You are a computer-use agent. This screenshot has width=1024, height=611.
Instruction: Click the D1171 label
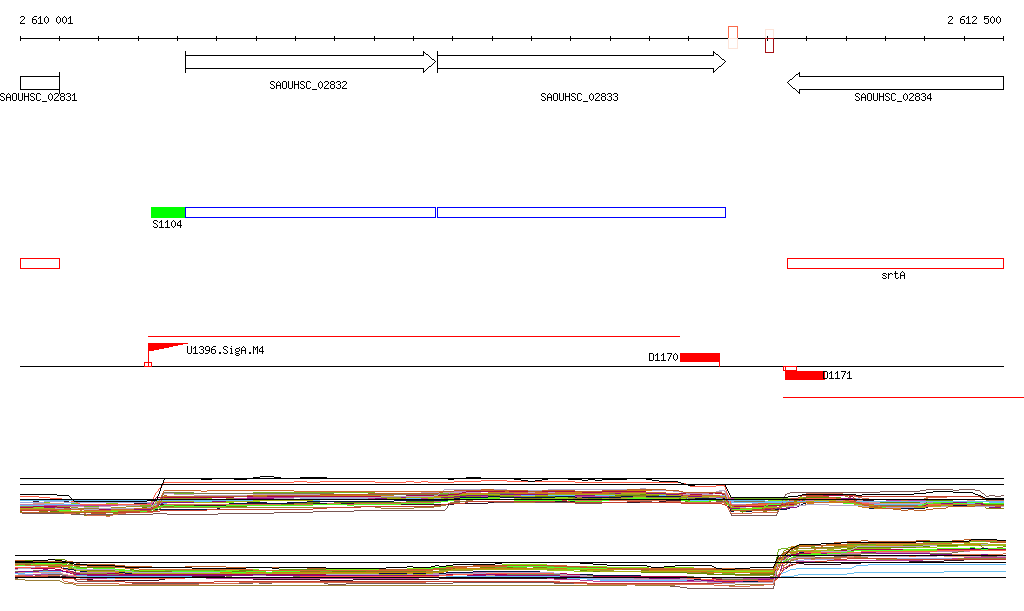838,375
